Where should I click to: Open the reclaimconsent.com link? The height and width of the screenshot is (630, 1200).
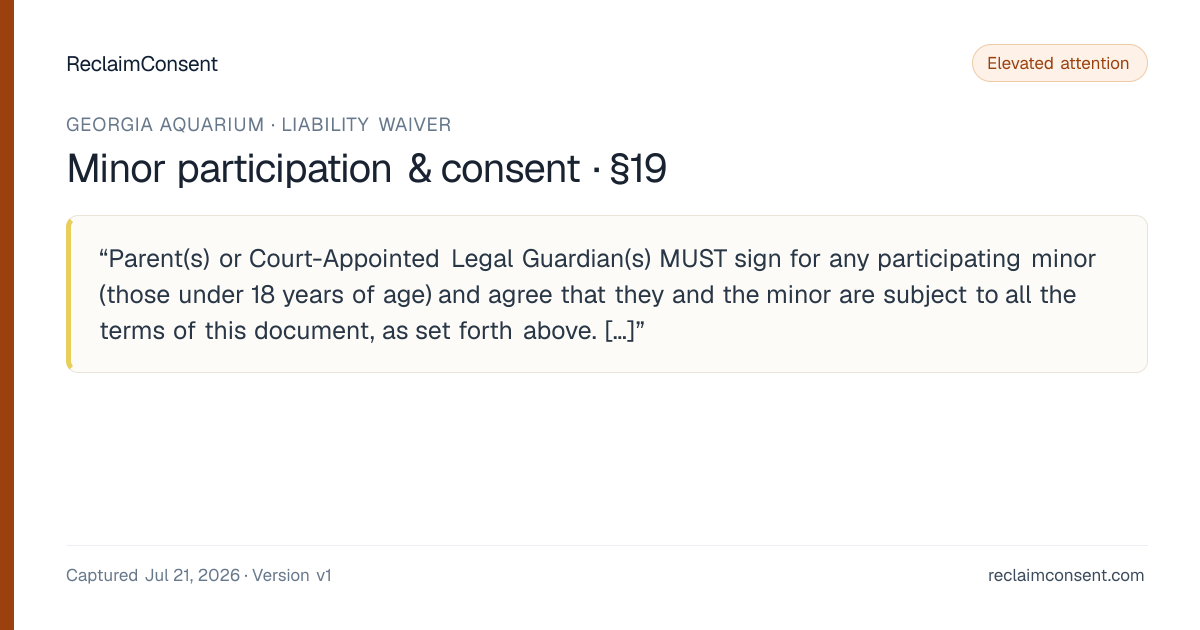1066,575
